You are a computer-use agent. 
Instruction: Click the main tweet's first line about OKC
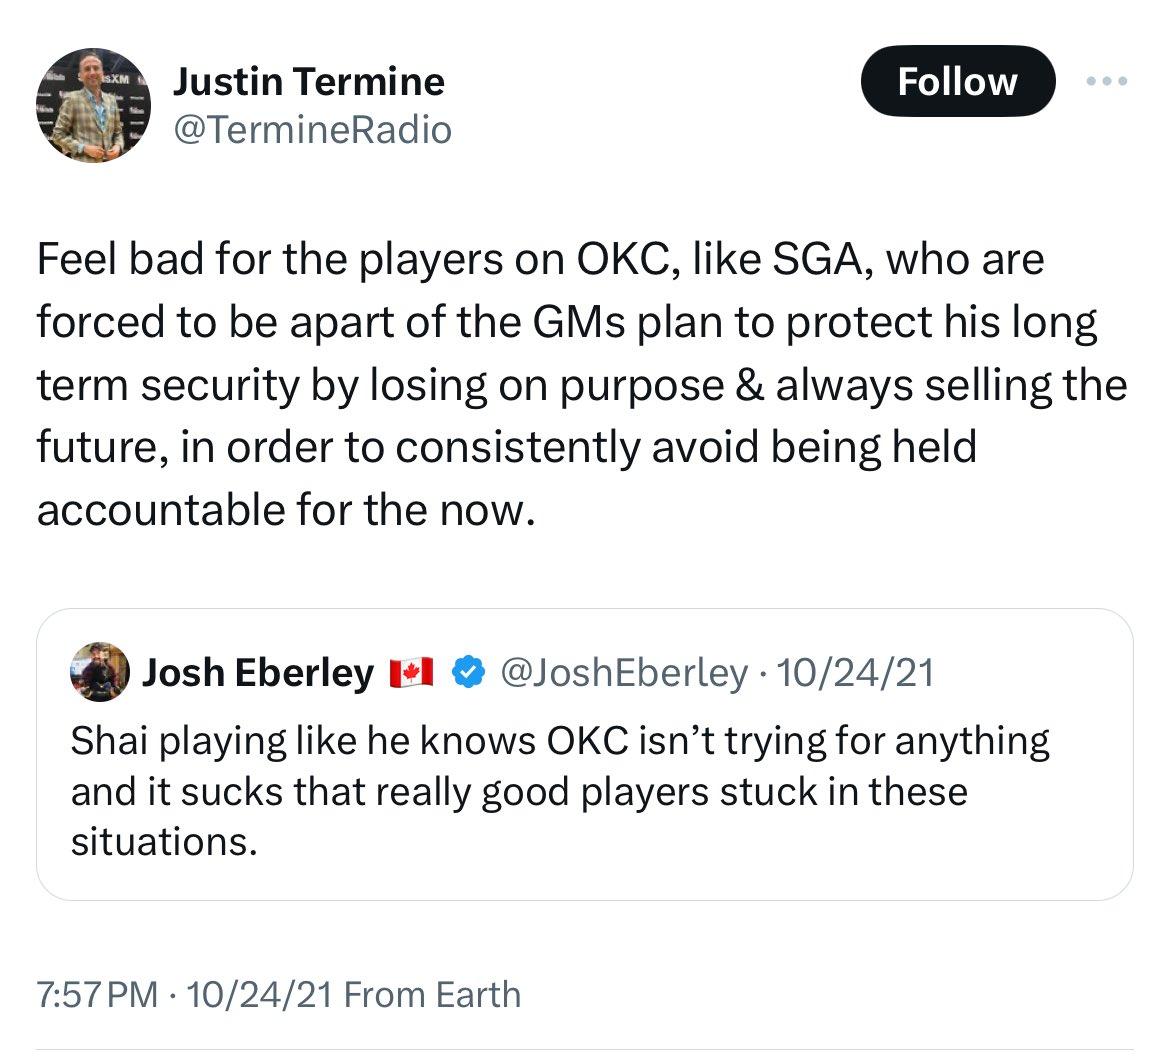[x=540, y=260]
